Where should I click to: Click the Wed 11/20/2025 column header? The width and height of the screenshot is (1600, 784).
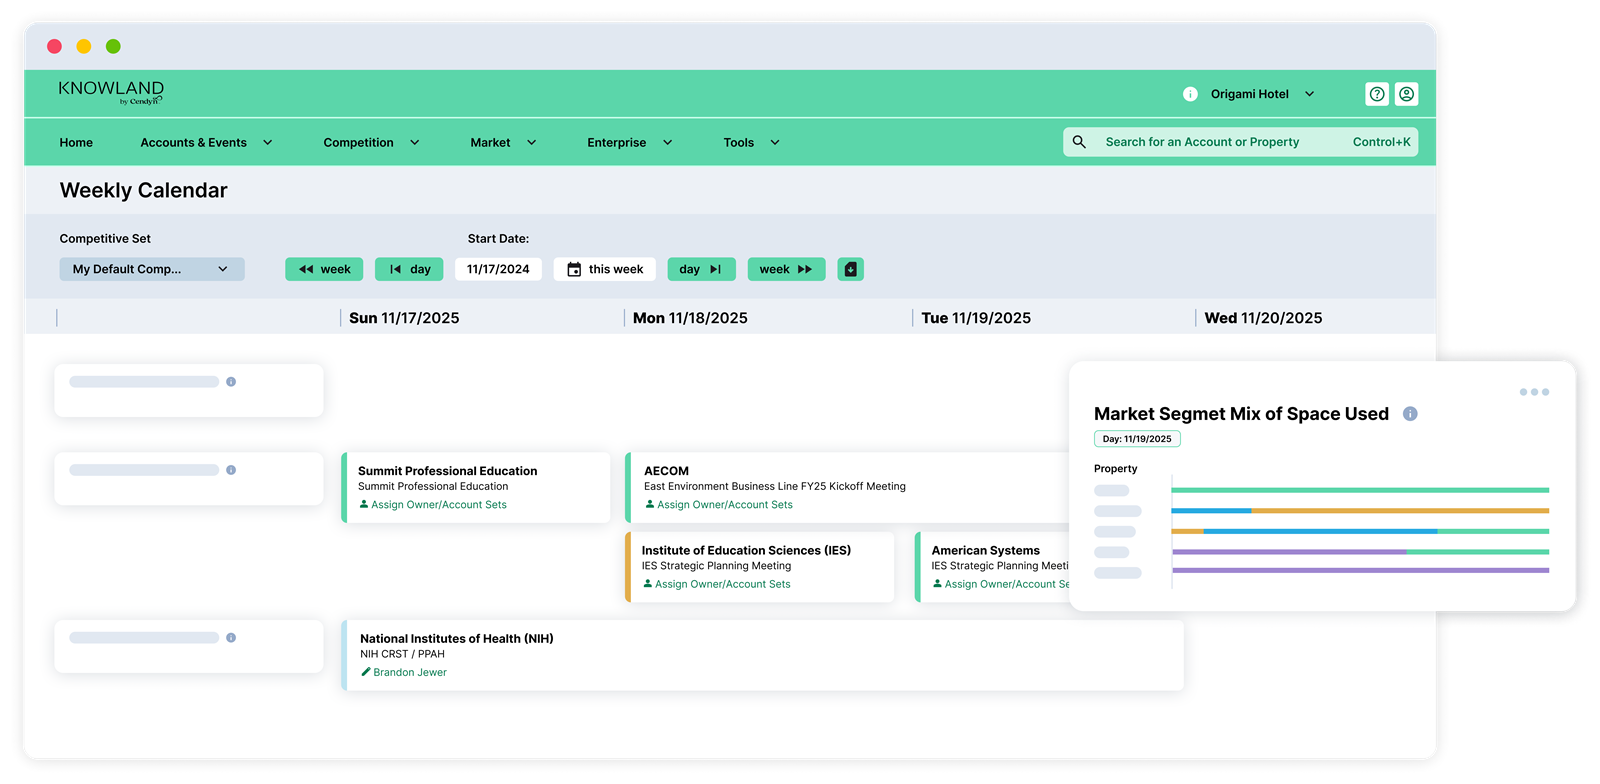(1263, 318)
